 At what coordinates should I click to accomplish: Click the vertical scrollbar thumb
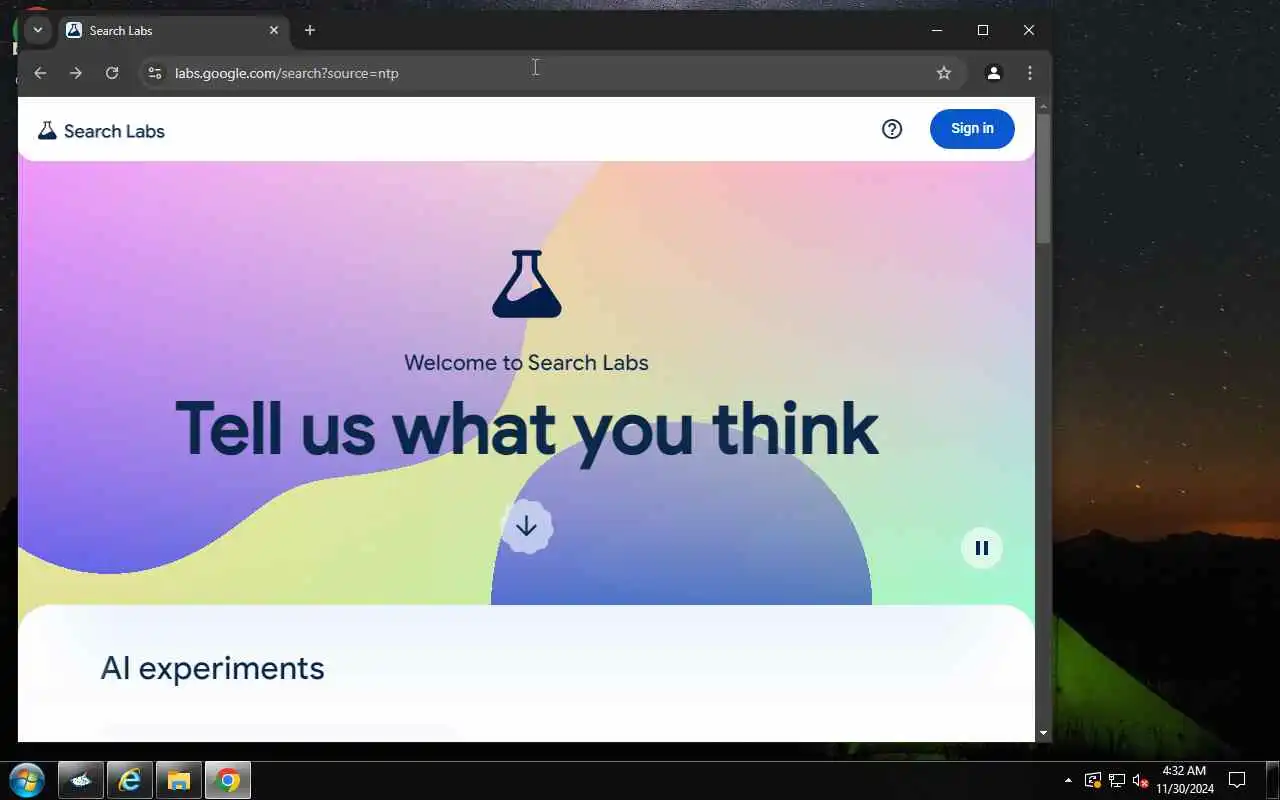1043,178
